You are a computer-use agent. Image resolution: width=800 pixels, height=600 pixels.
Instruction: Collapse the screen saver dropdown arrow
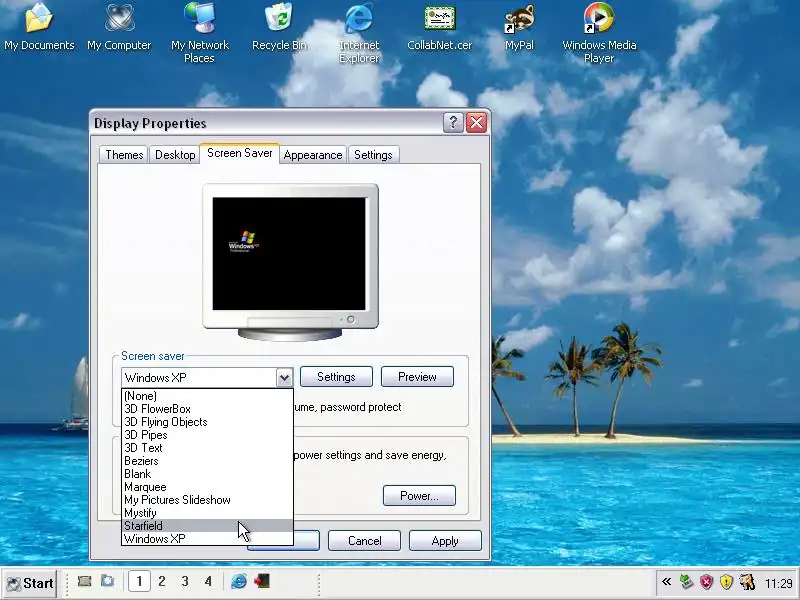[x=284, y=378]
